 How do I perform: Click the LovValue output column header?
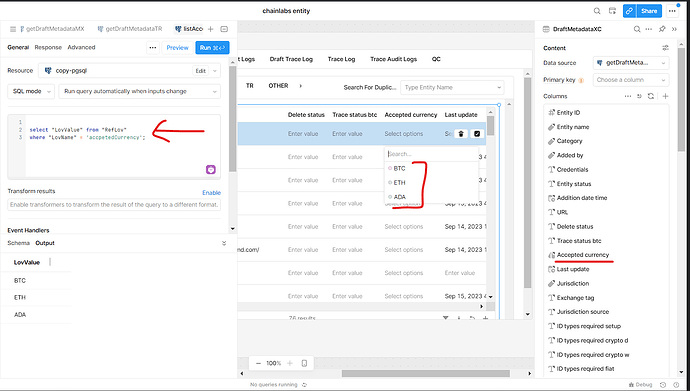pyautogui.click(x=27, y=263)
